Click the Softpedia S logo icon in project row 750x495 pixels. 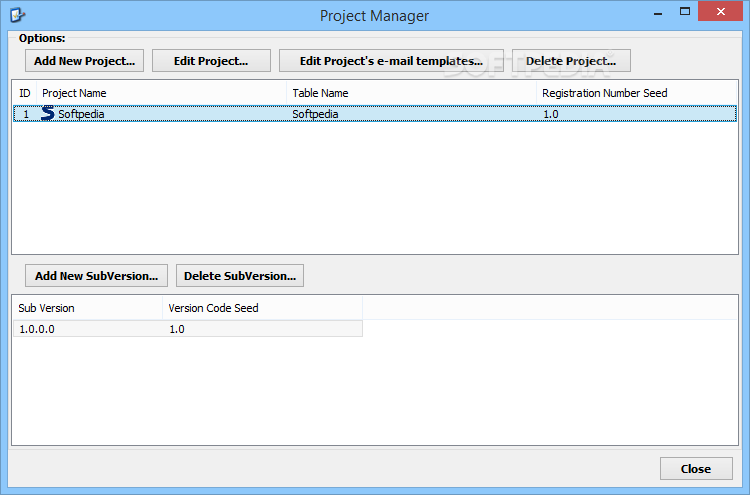tap(47, 113)
